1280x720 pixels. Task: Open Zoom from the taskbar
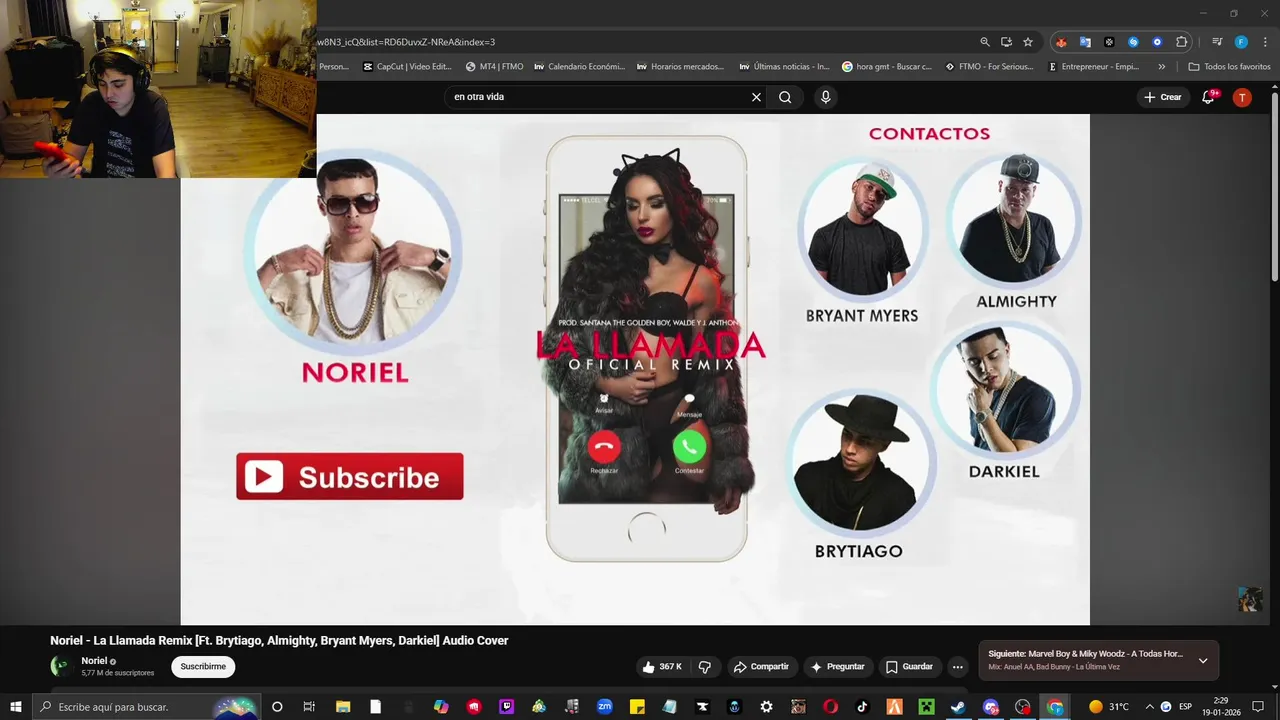click(604, 707)
